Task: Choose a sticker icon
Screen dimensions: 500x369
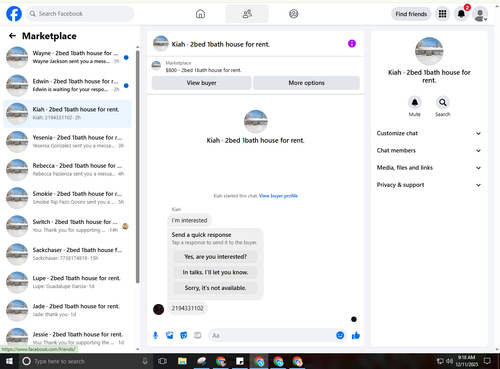Action: pyautogui.click(x=184, y=335)
